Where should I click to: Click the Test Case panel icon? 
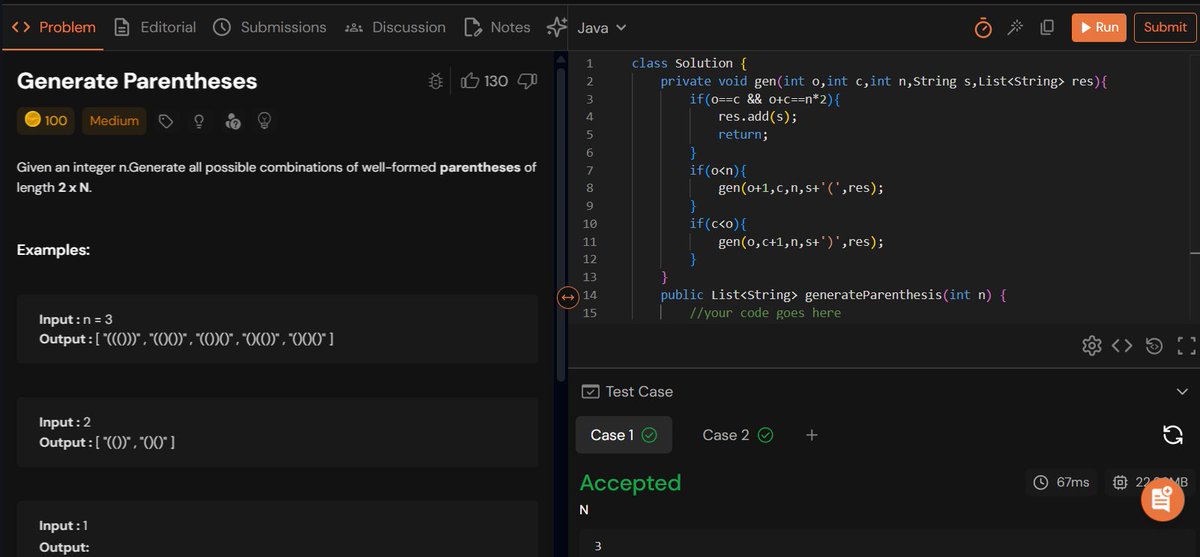590,392
